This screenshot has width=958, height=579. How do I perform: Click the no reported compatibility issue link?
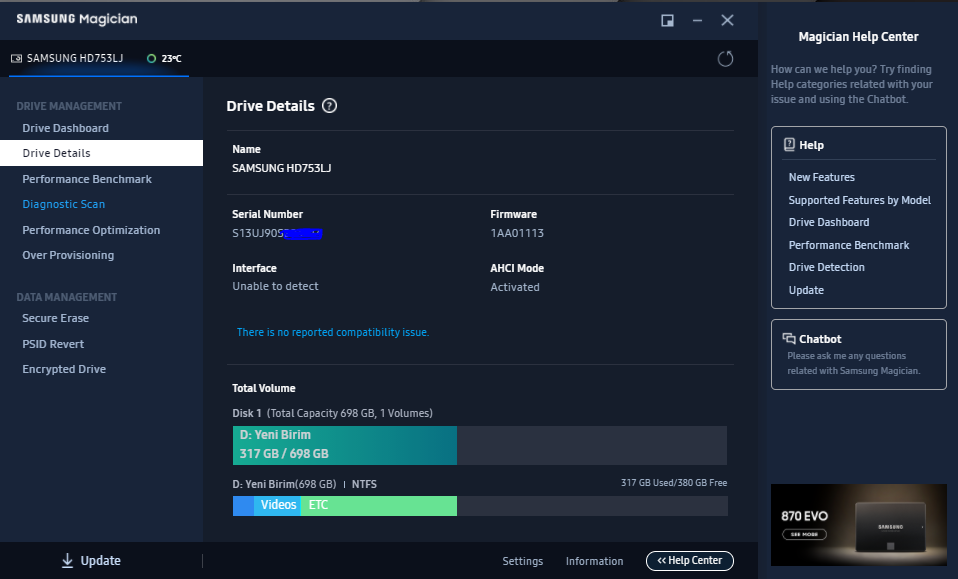tap(333, 332)
